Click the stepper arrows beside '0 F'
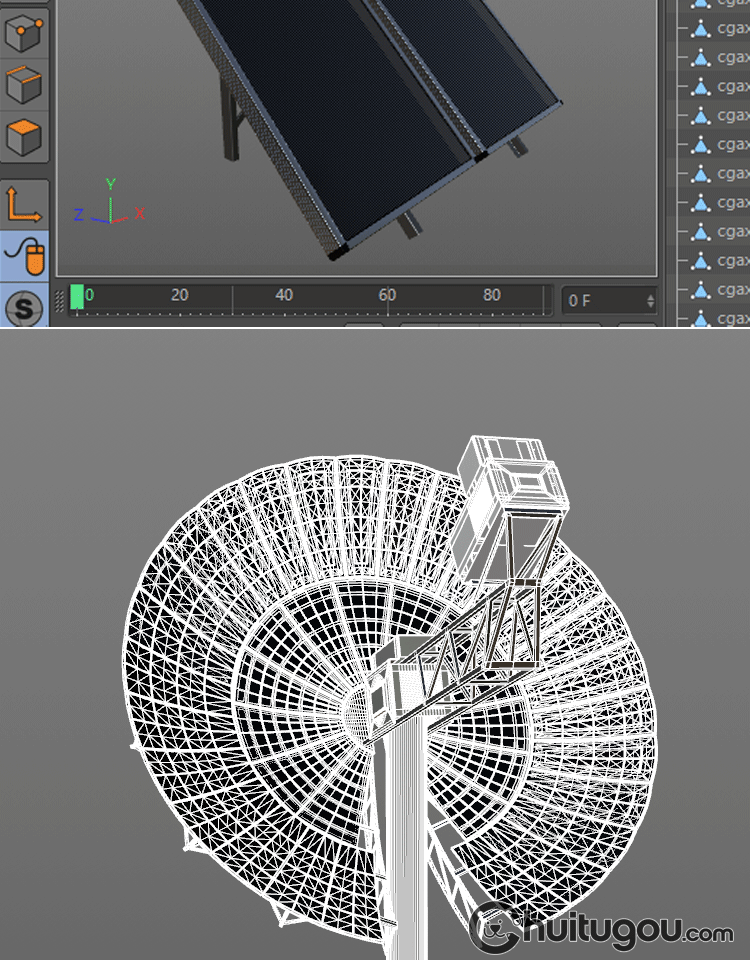The width and height of the screenshot is (750, 960). [x=651, y=300]
